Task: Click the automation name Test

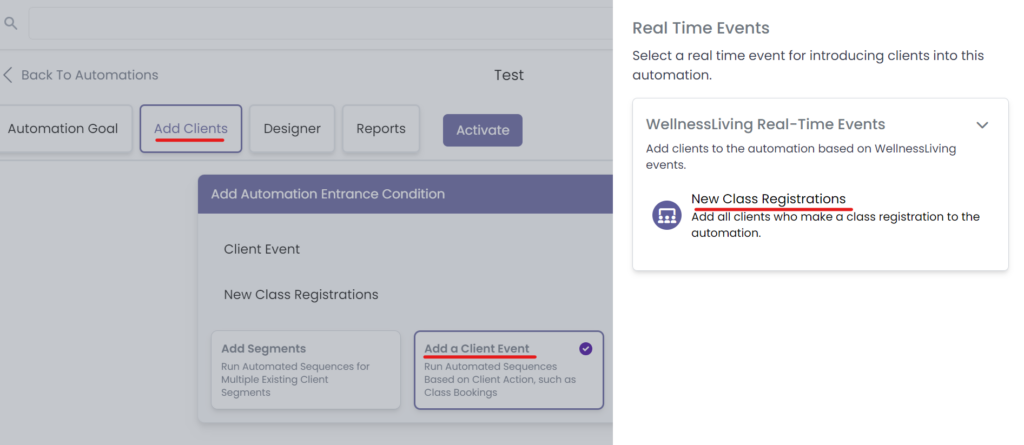Action: [x=508, y=75]
